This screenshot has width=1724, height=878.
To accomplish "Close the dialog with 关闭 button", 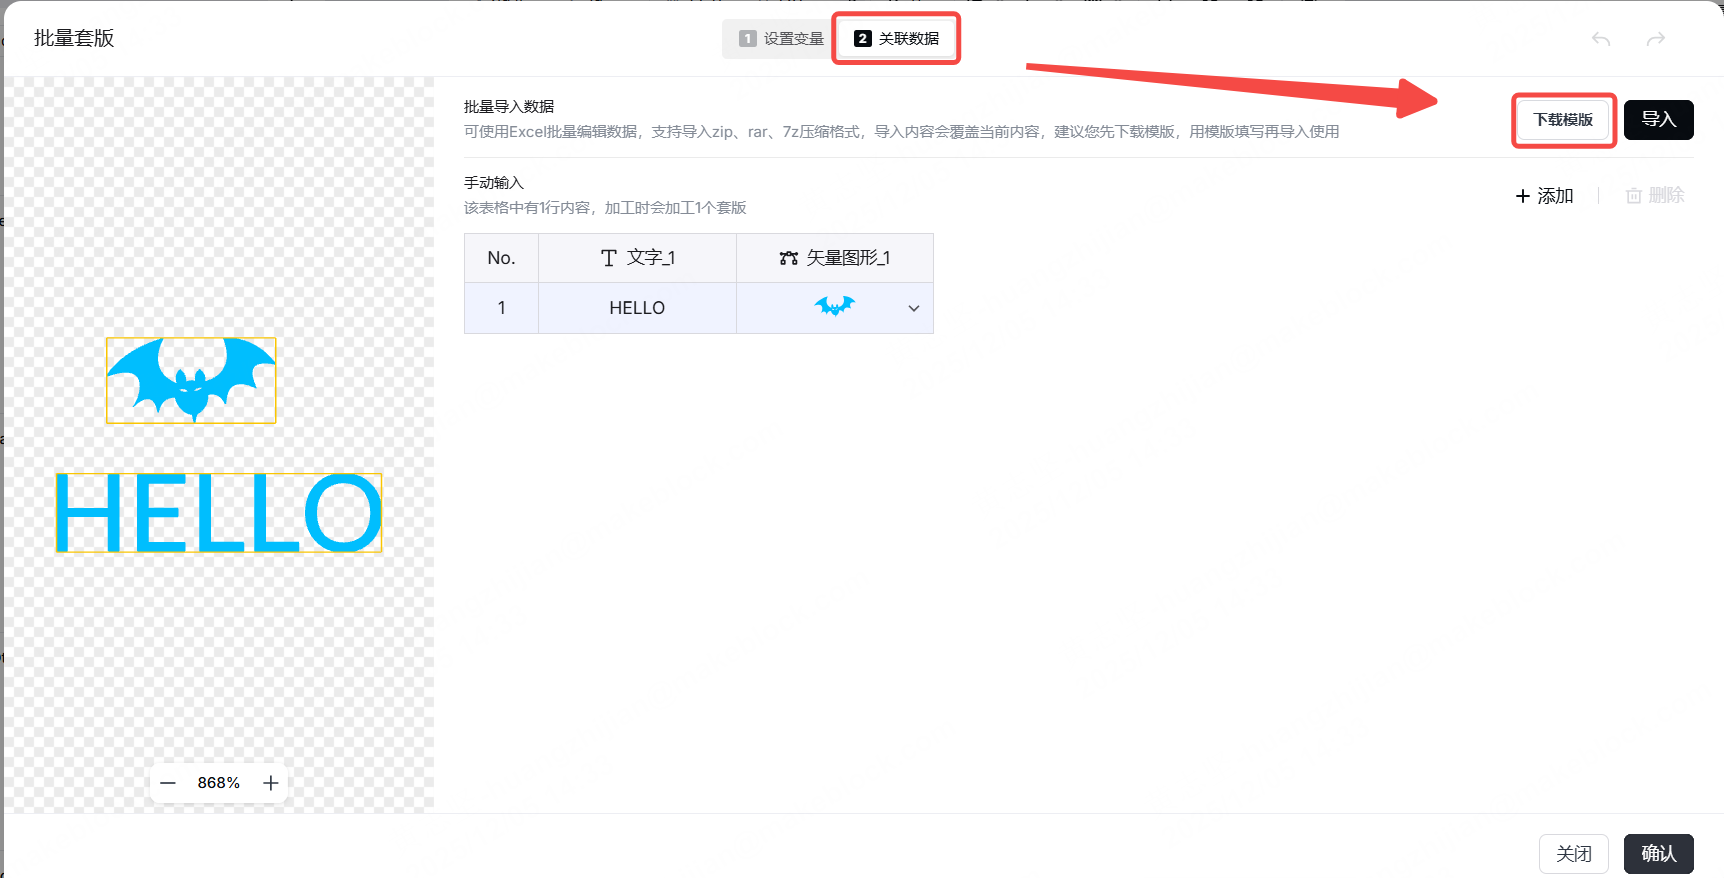I will pyautogui.click(x=1573, y=854).
